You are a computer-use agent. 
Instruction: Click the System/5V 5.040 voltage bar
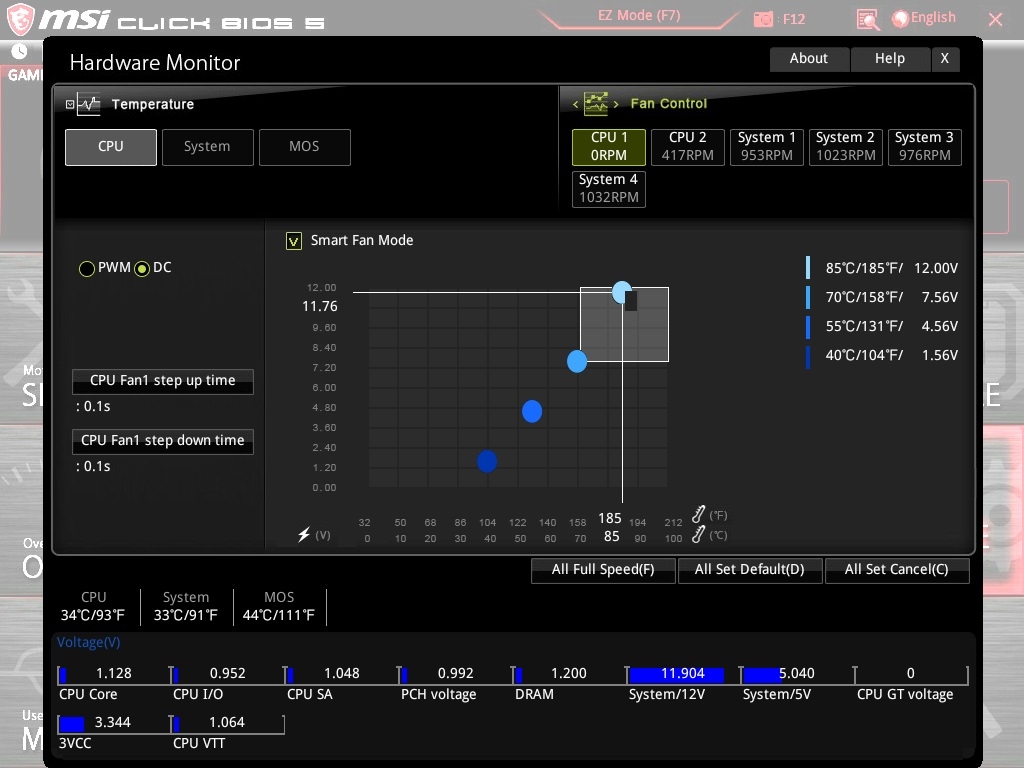click(x=797, y=674)
